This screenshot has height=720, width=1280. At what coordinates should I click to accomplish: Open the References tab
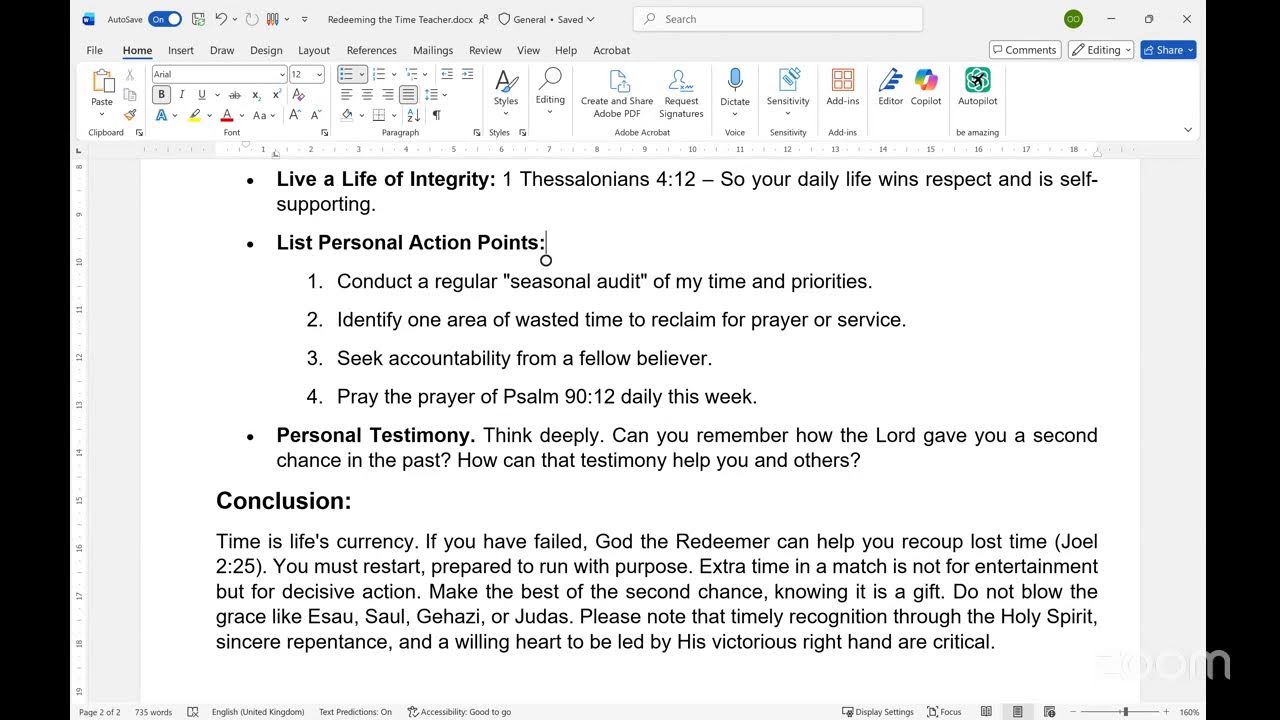click(x=371, y=50)
